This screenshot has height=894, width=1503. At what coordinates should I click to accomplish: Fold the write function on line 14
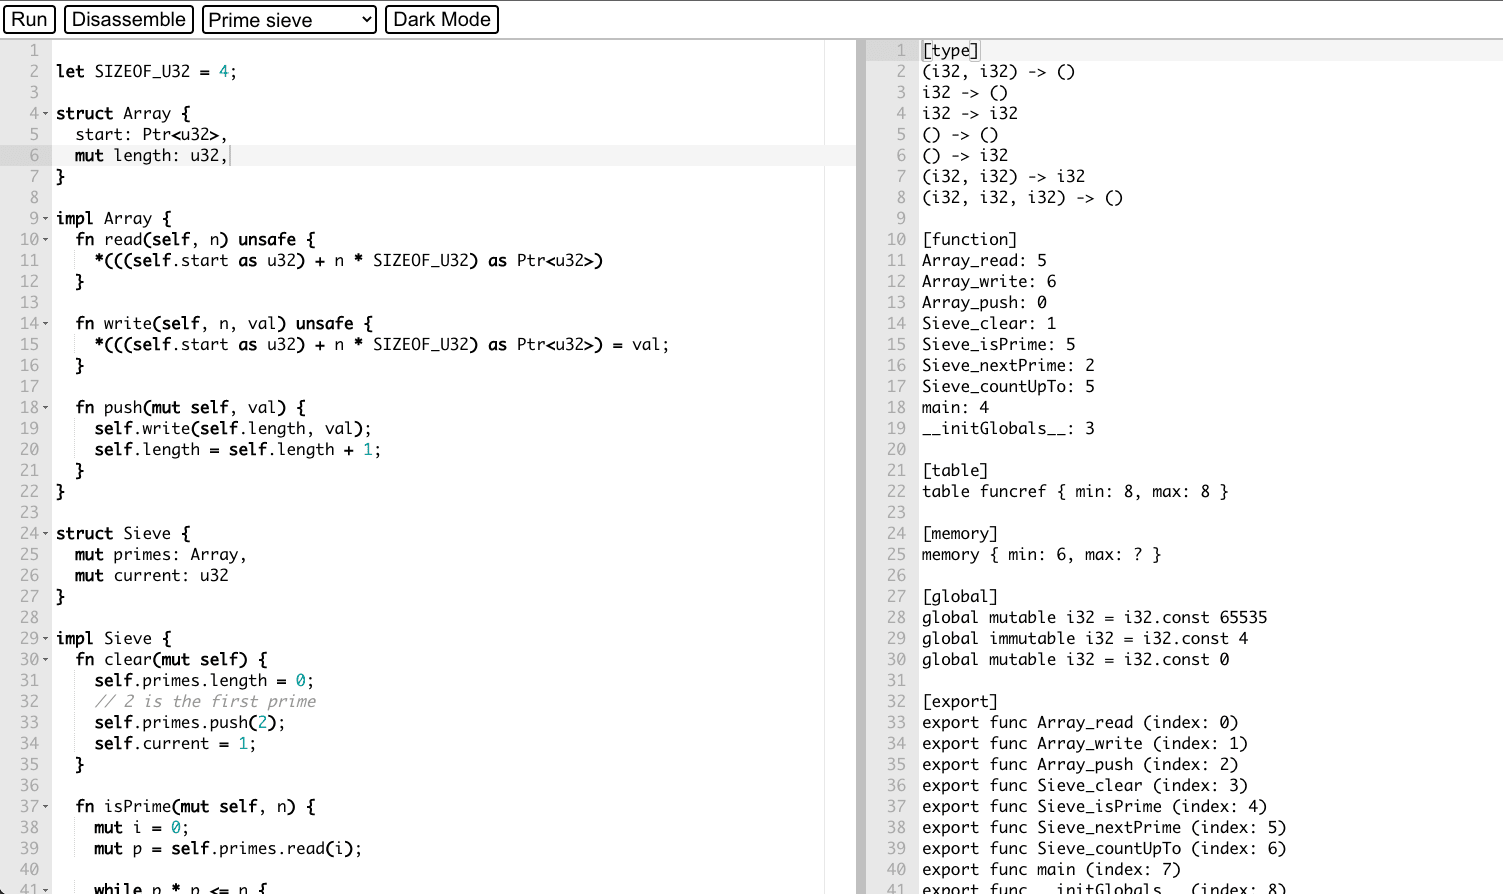click(46, 324)
